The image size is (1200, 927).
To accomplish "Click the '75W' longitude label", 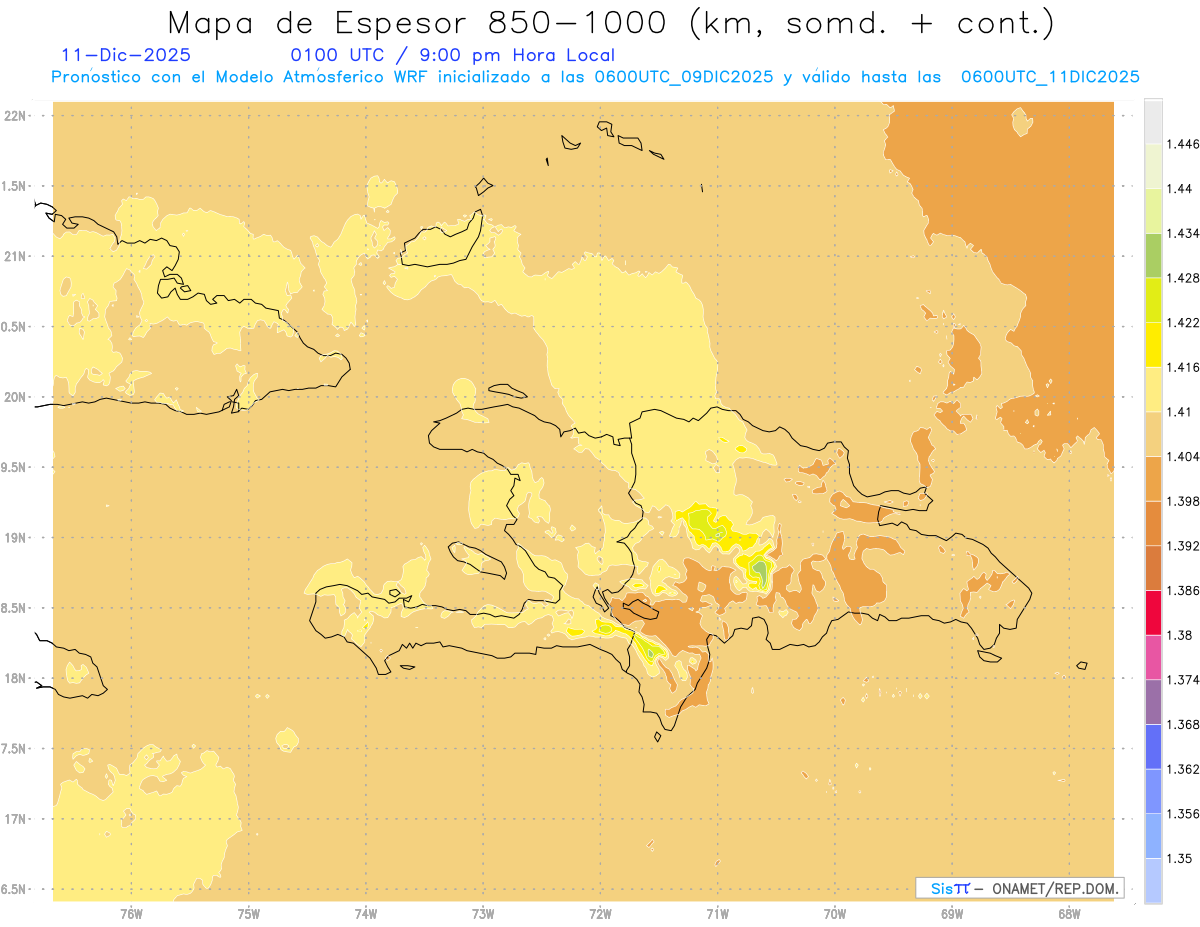I will pos(249,913).
